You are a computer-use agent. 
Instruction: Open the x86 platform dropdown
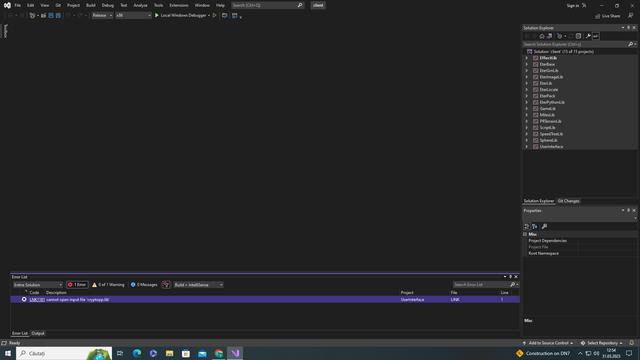(133, 16)
